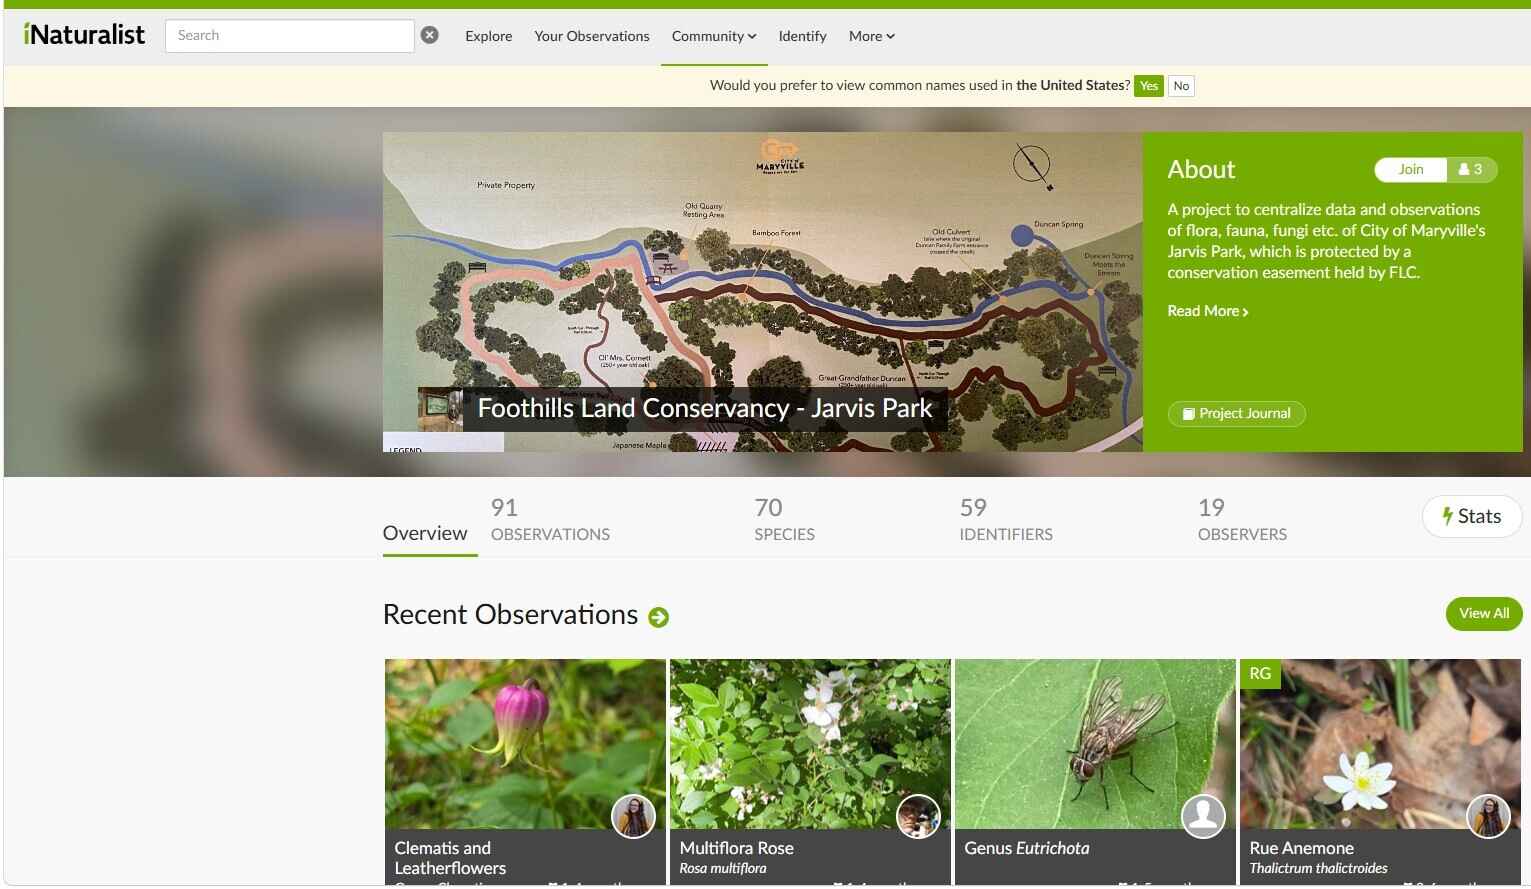Switch to the 19 Observers tab
Image resolution: width=1531 pixels, height=889 pixels.
point(1242,520)
